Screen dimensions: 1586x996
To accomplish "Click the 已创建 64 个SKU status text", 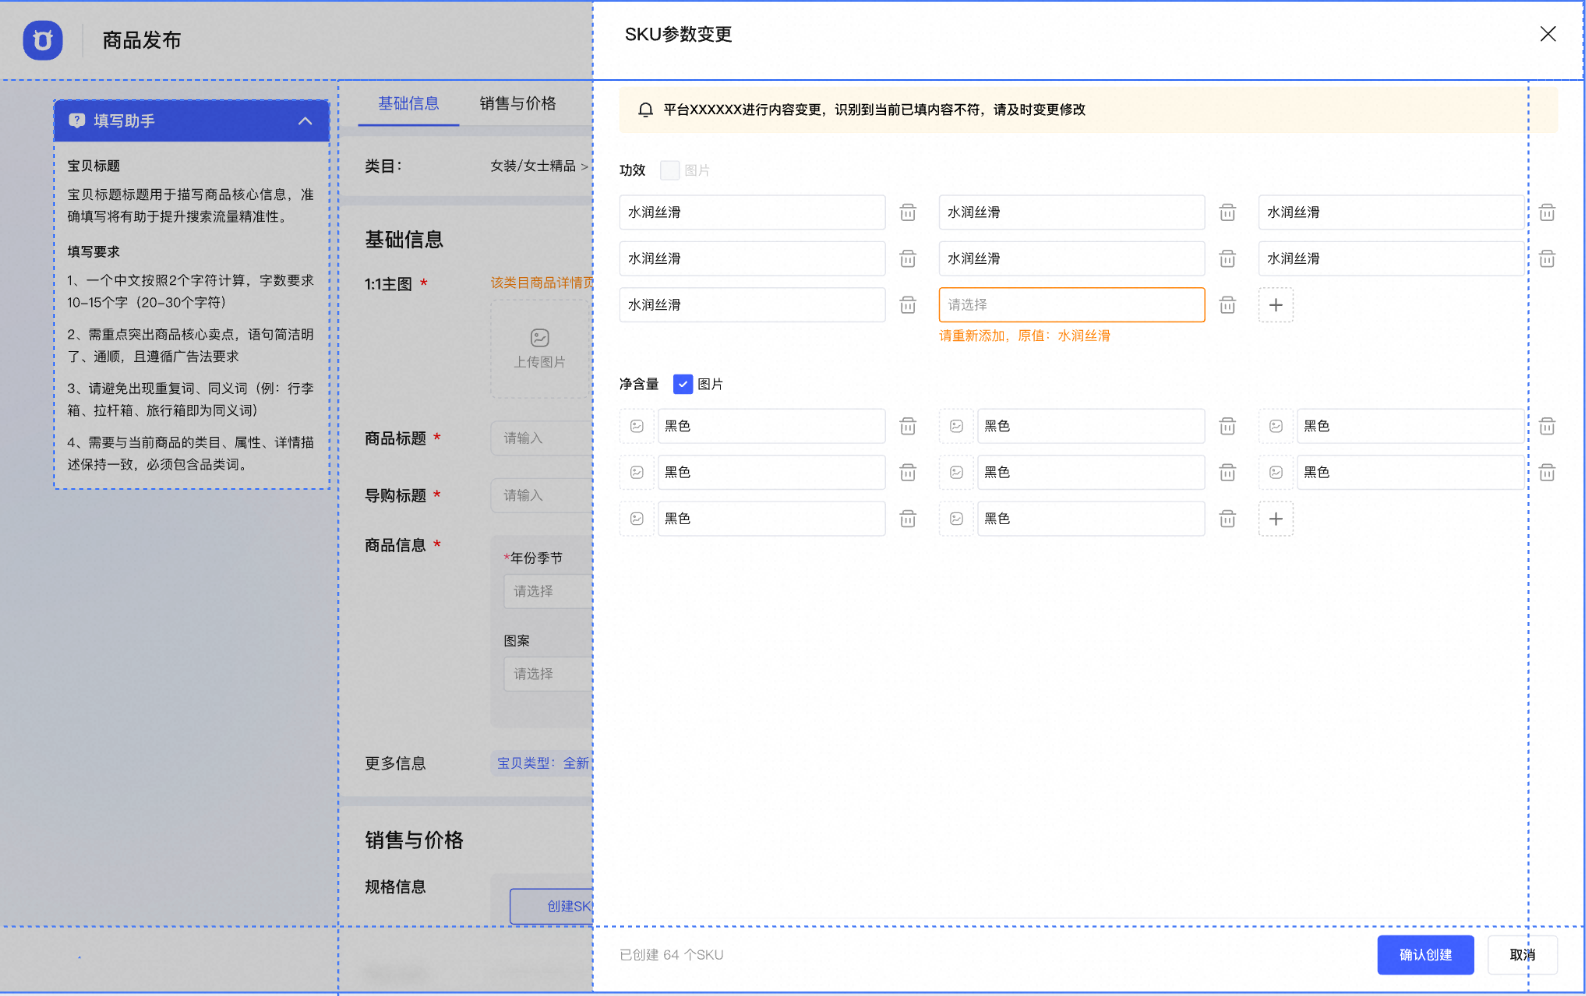I will pos(671,955).
